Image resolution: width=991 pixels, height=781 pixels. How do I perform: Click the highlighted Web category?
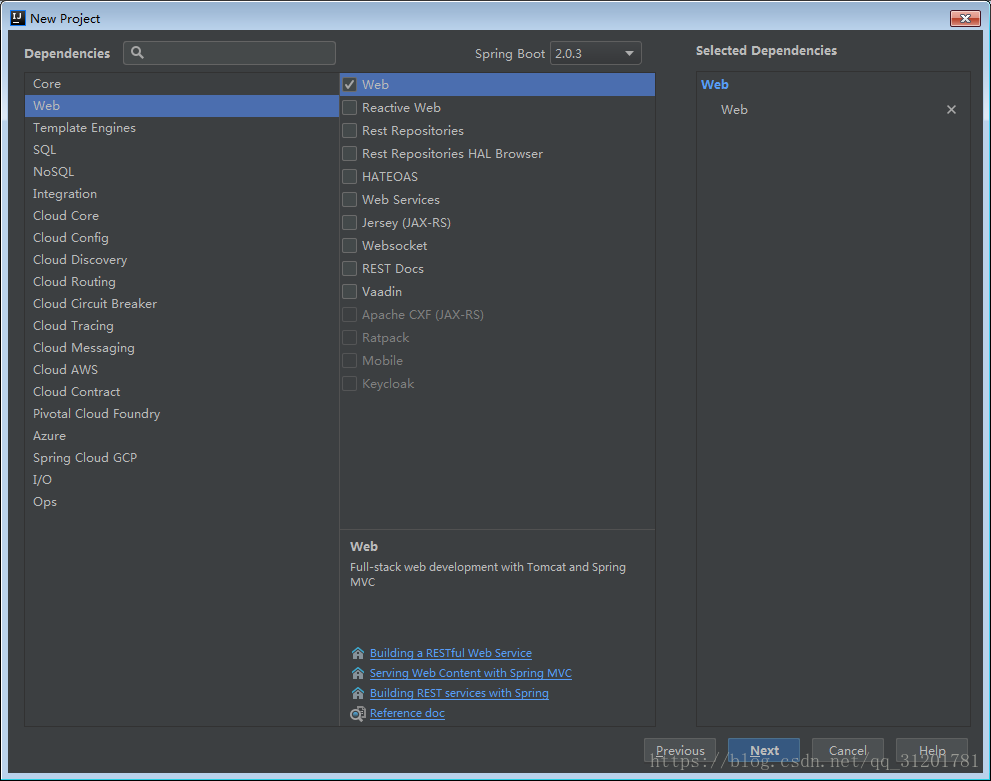181,106
